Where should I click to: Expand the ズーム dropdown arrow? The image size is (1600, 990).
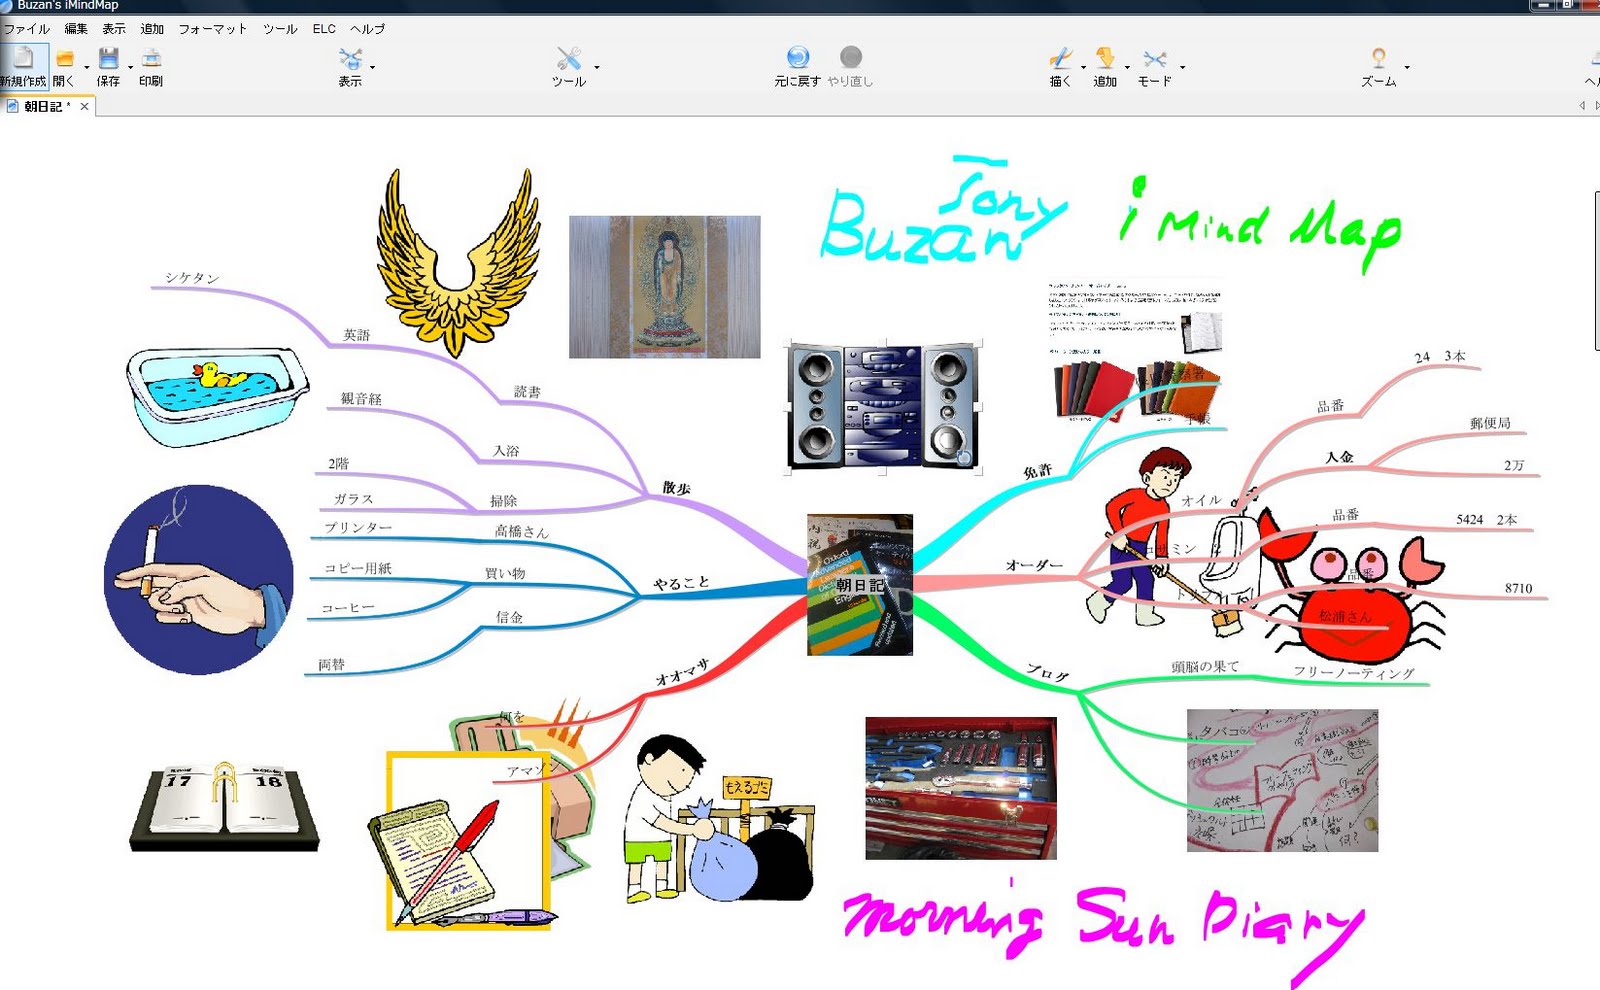click(1407, 67)
